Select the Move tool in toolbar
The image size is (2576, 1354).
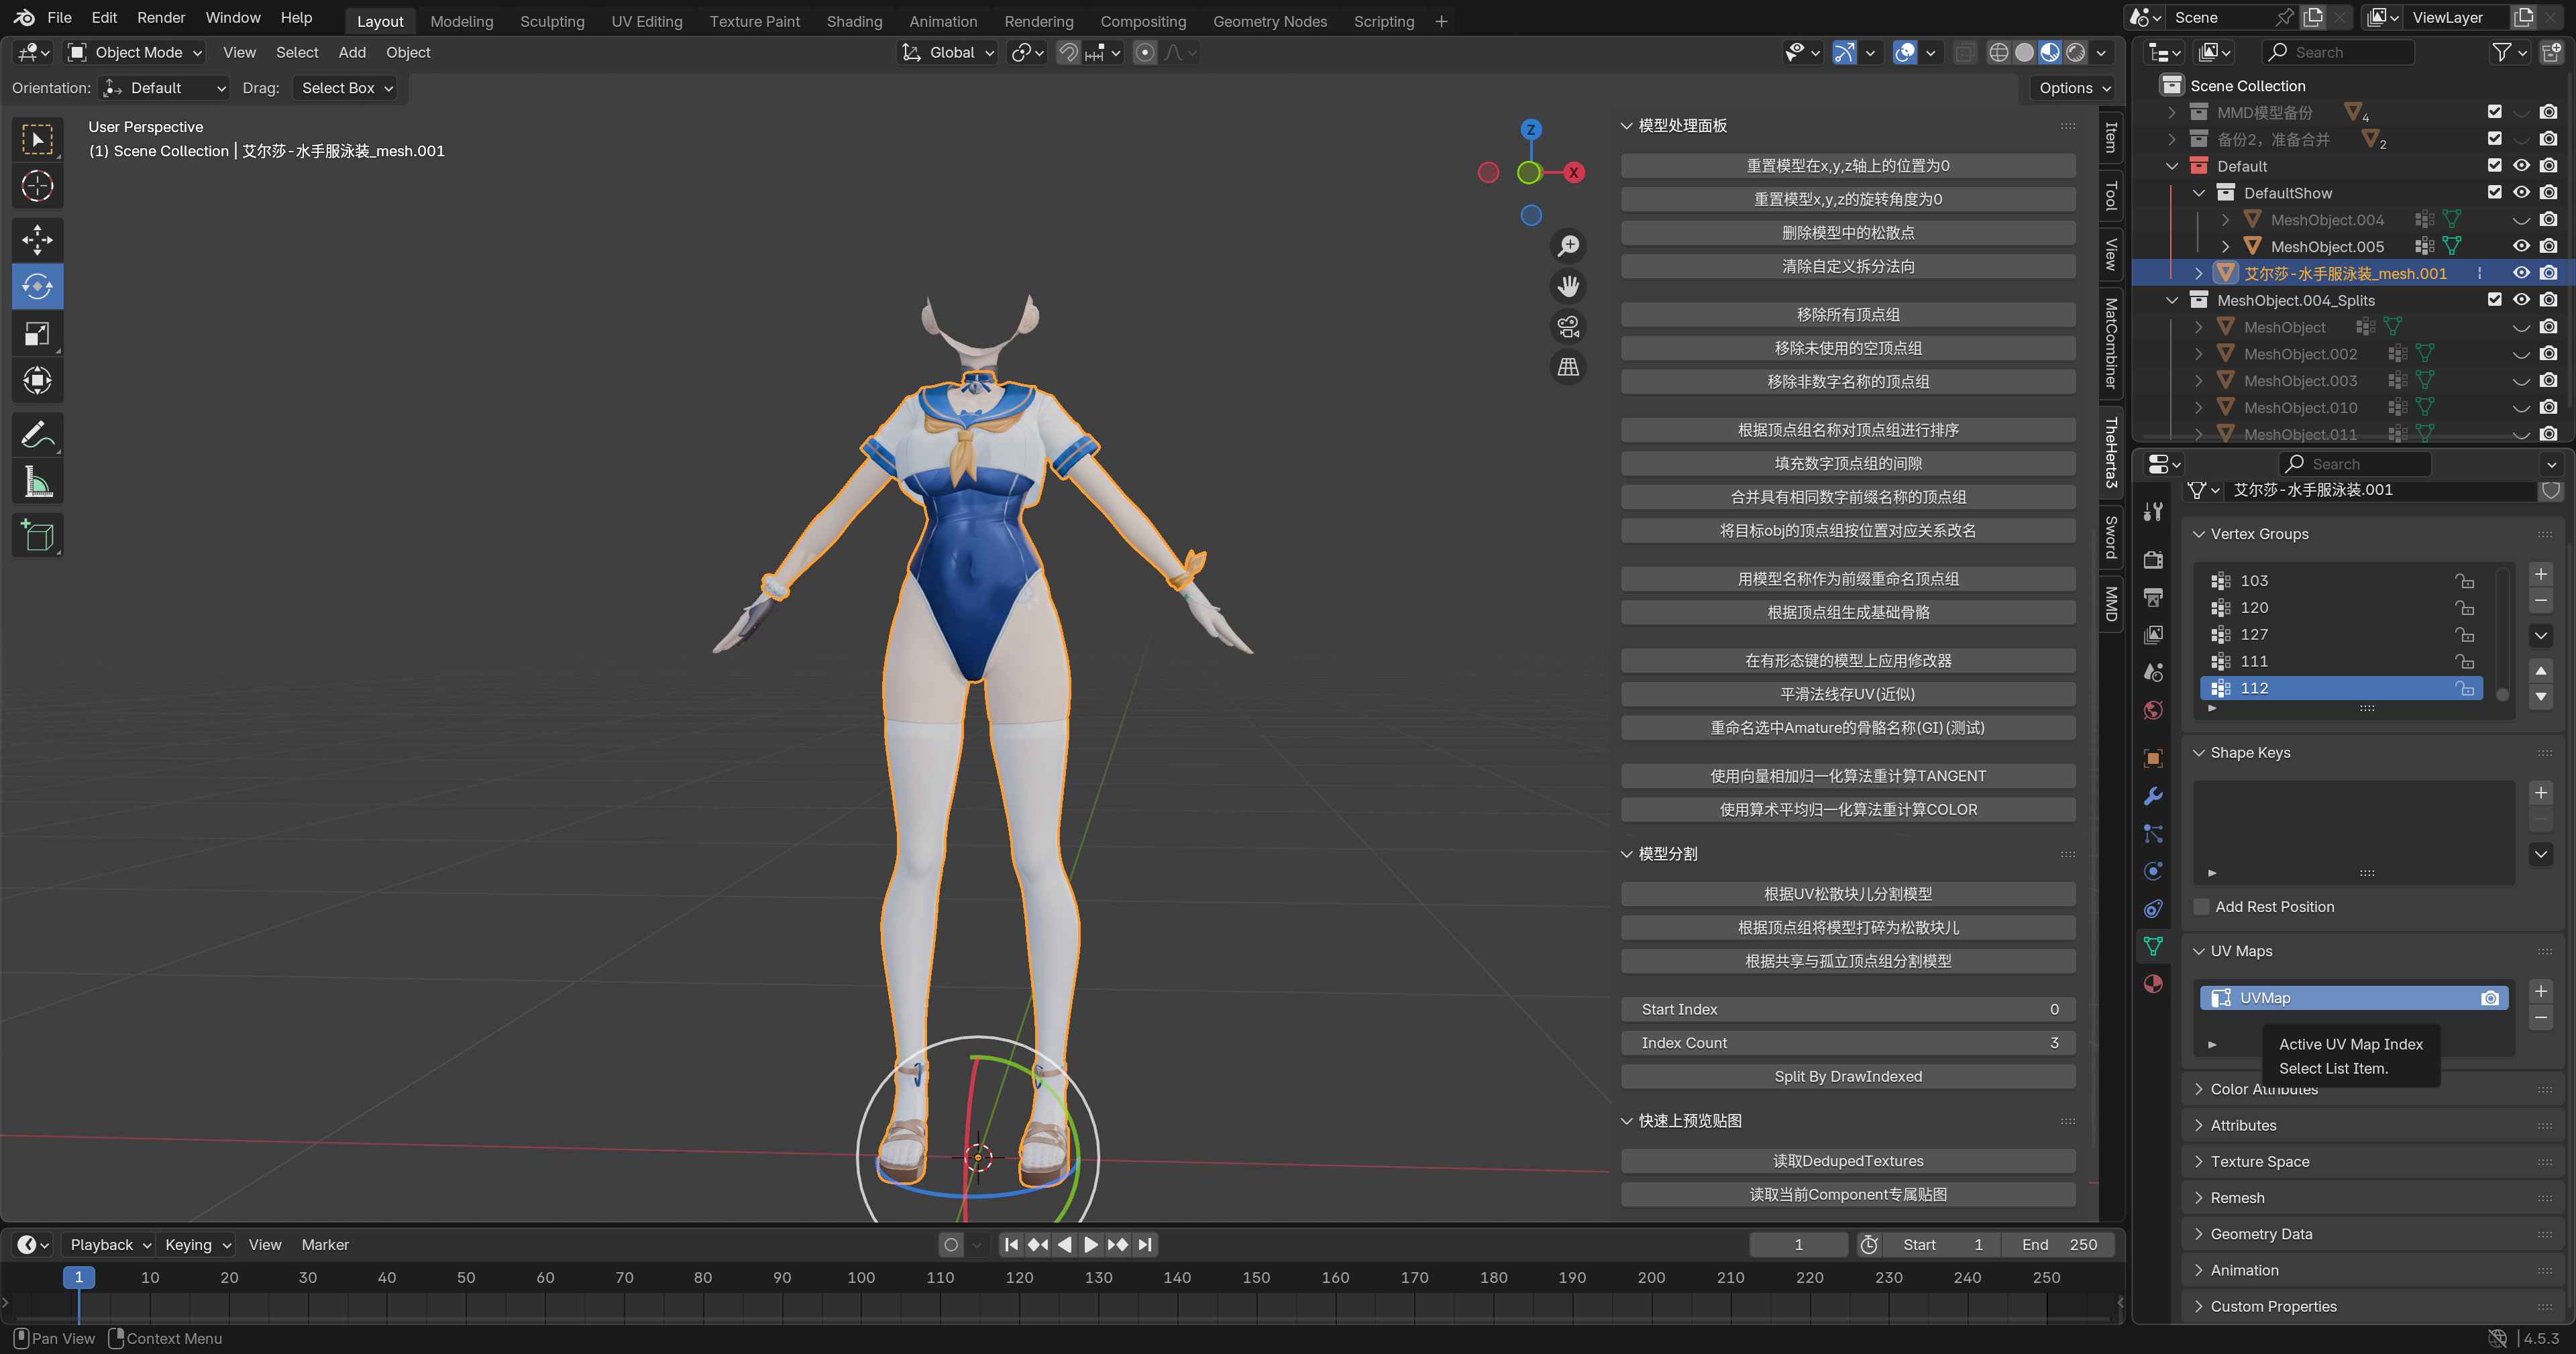click(37, 239)
